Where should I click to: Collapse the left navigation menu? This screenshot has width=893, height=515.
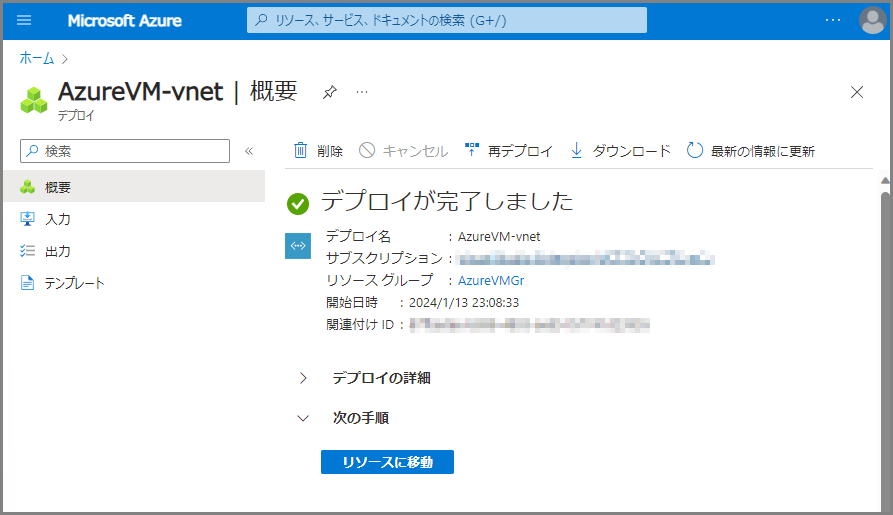[249, 151]
